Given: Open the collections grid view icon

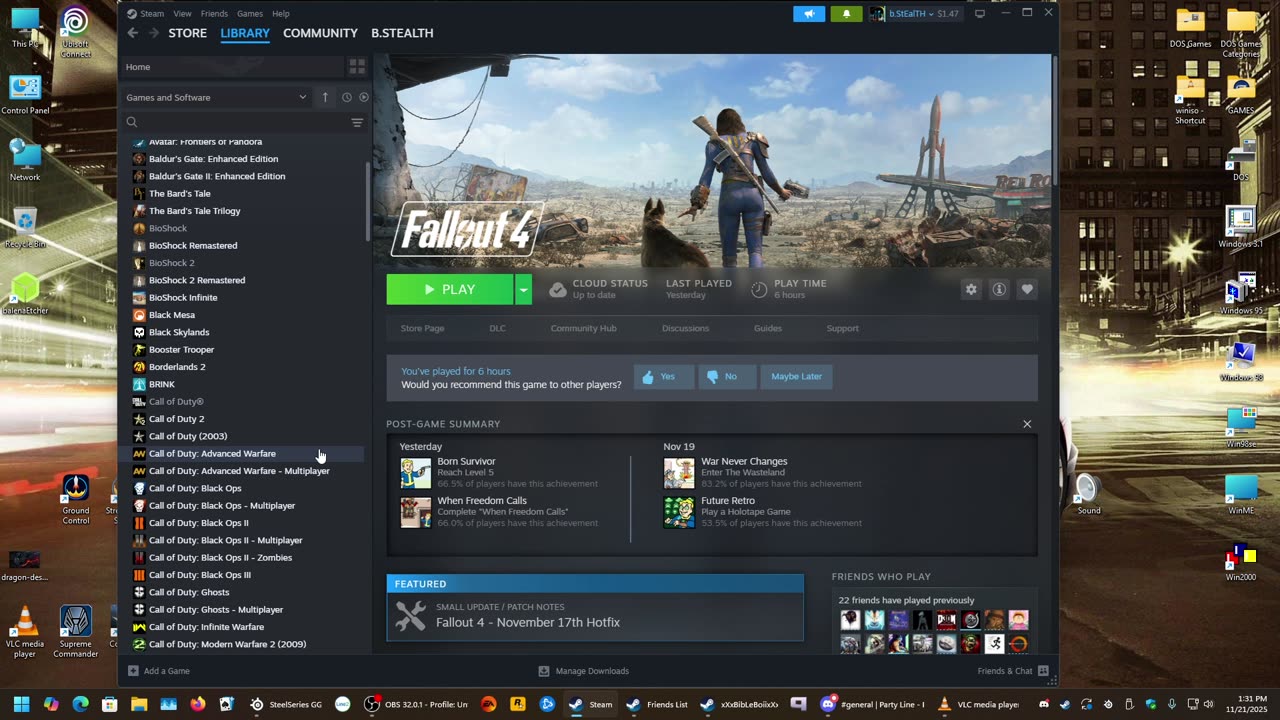Looking at the screenshot, I should (x=357, y=67).
